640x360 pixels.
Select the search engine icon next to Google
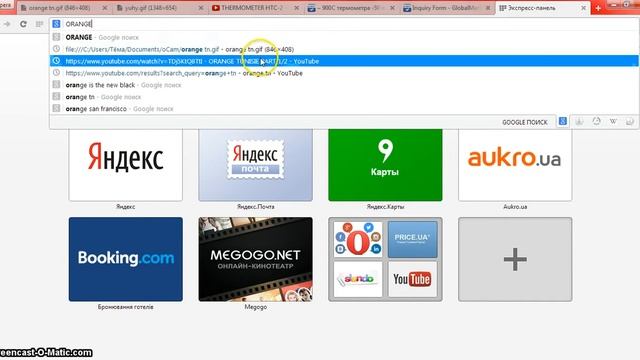click(579, 121)
